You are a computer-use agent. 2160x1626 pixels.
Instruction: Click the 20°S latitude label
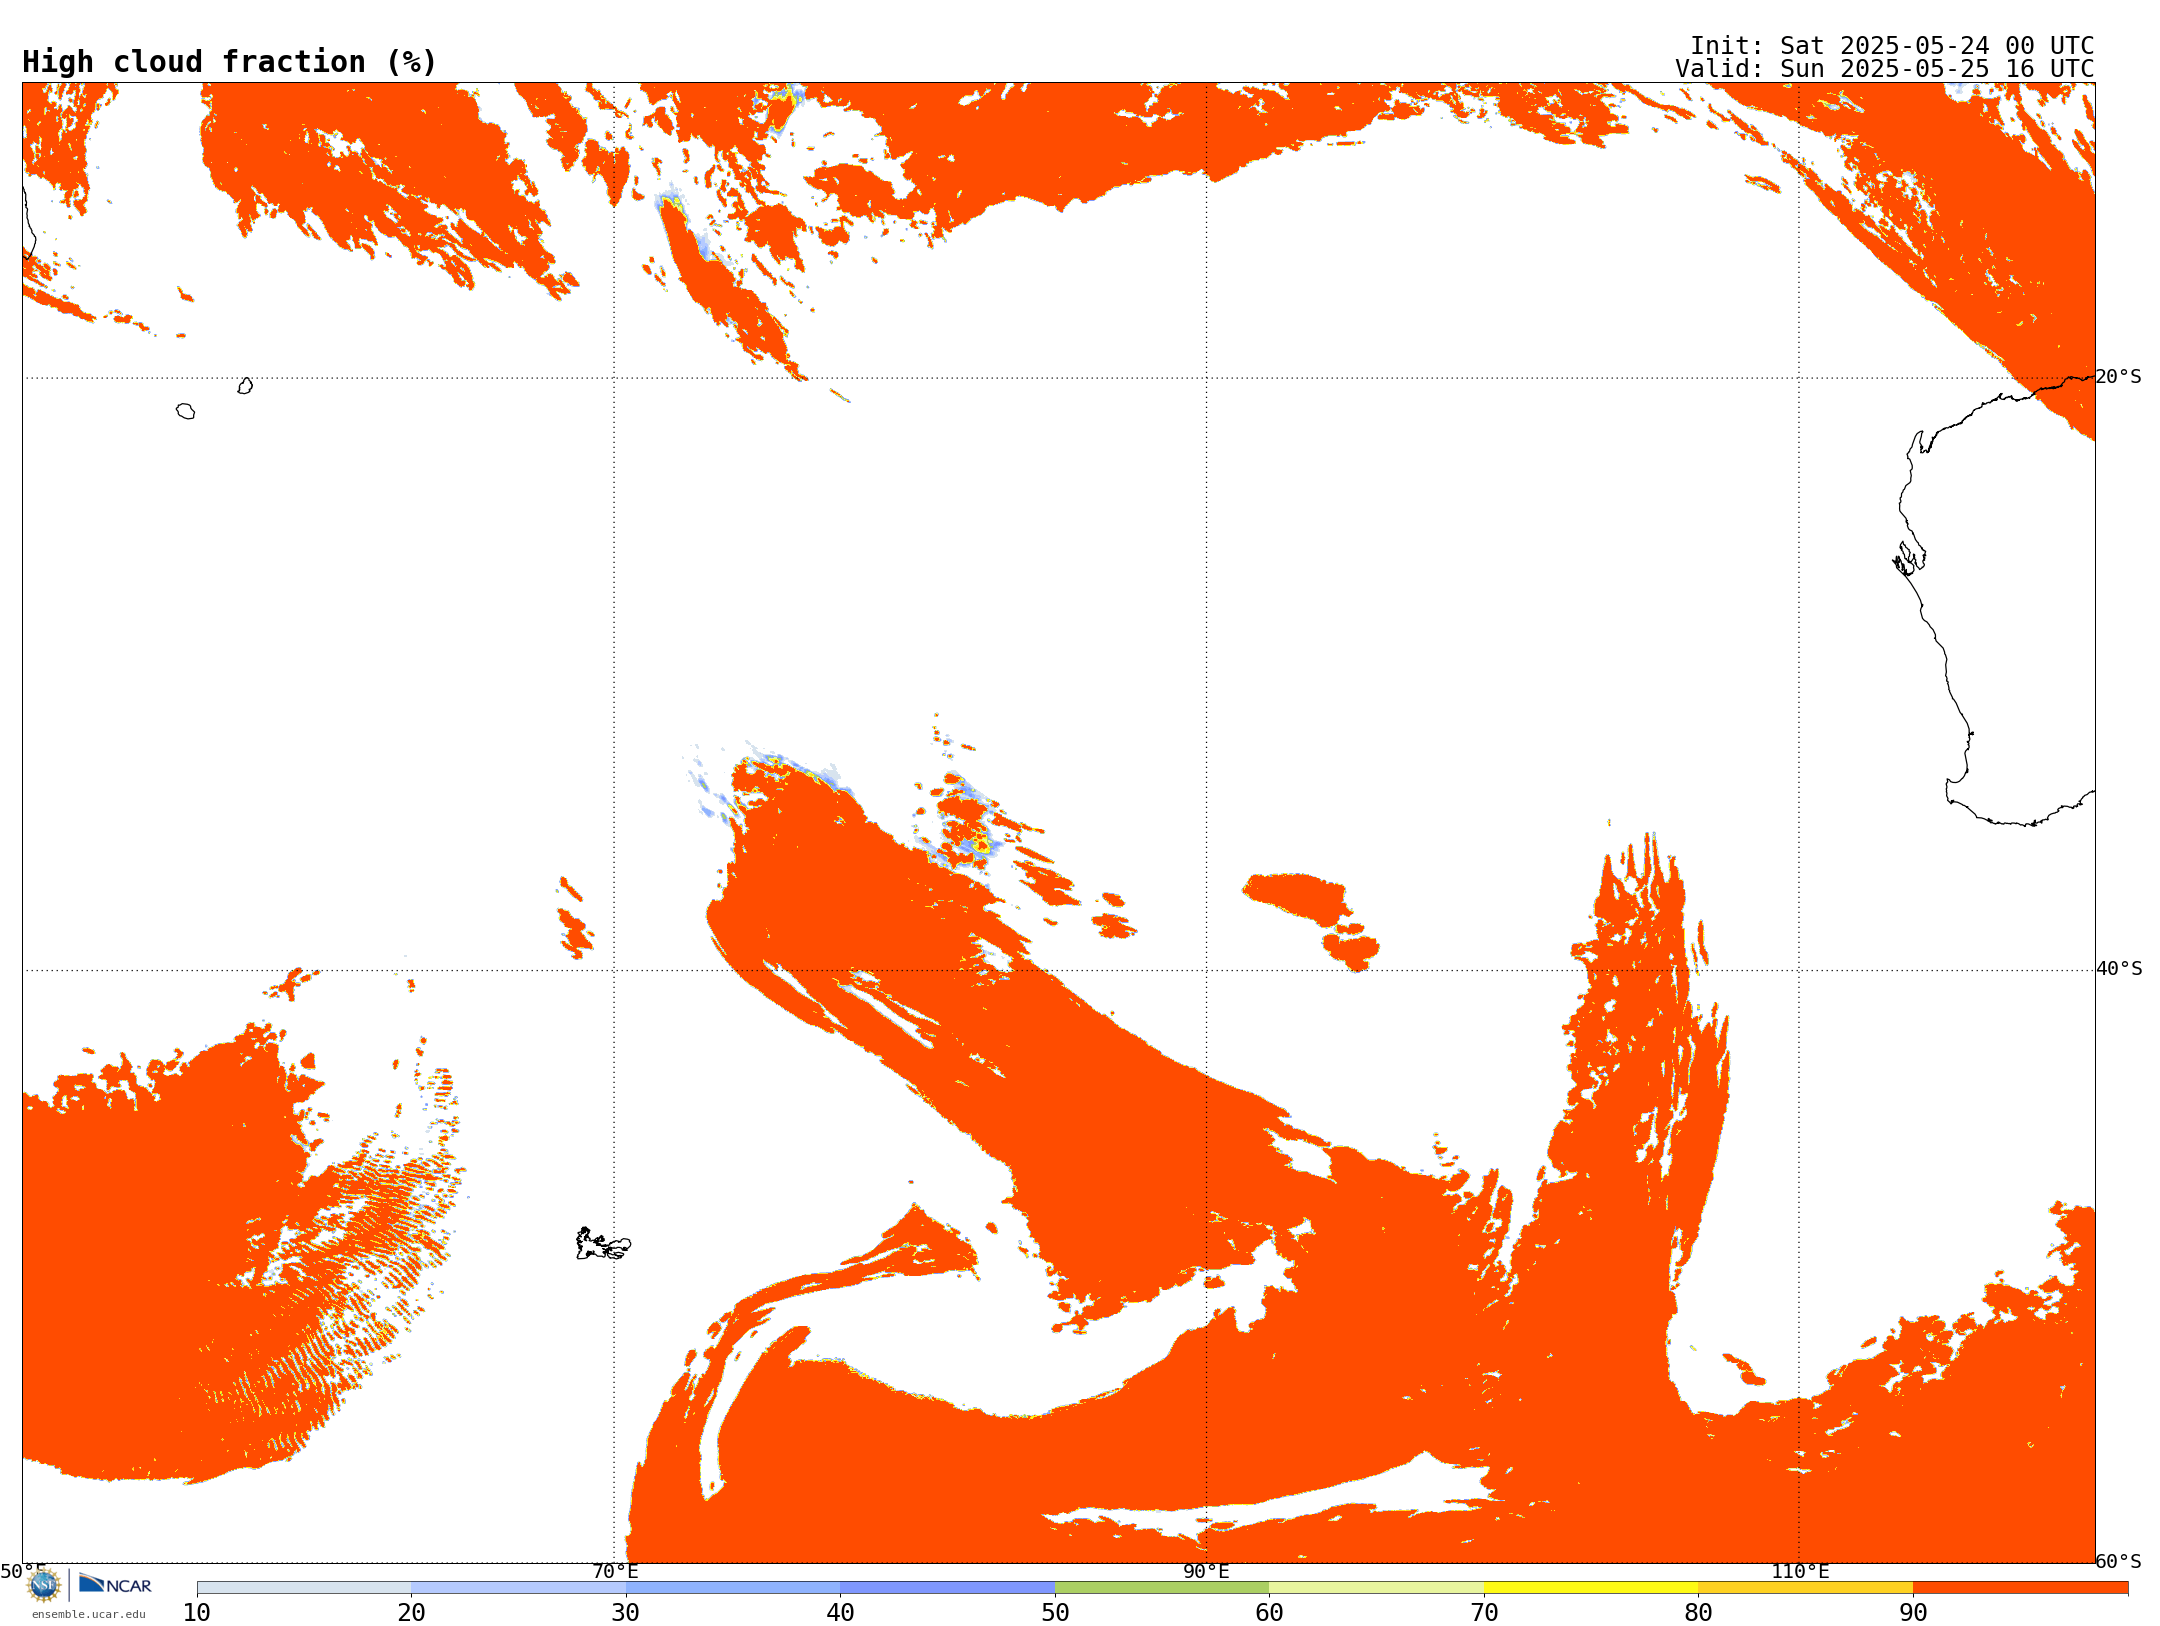click(x=2119, y=377)
